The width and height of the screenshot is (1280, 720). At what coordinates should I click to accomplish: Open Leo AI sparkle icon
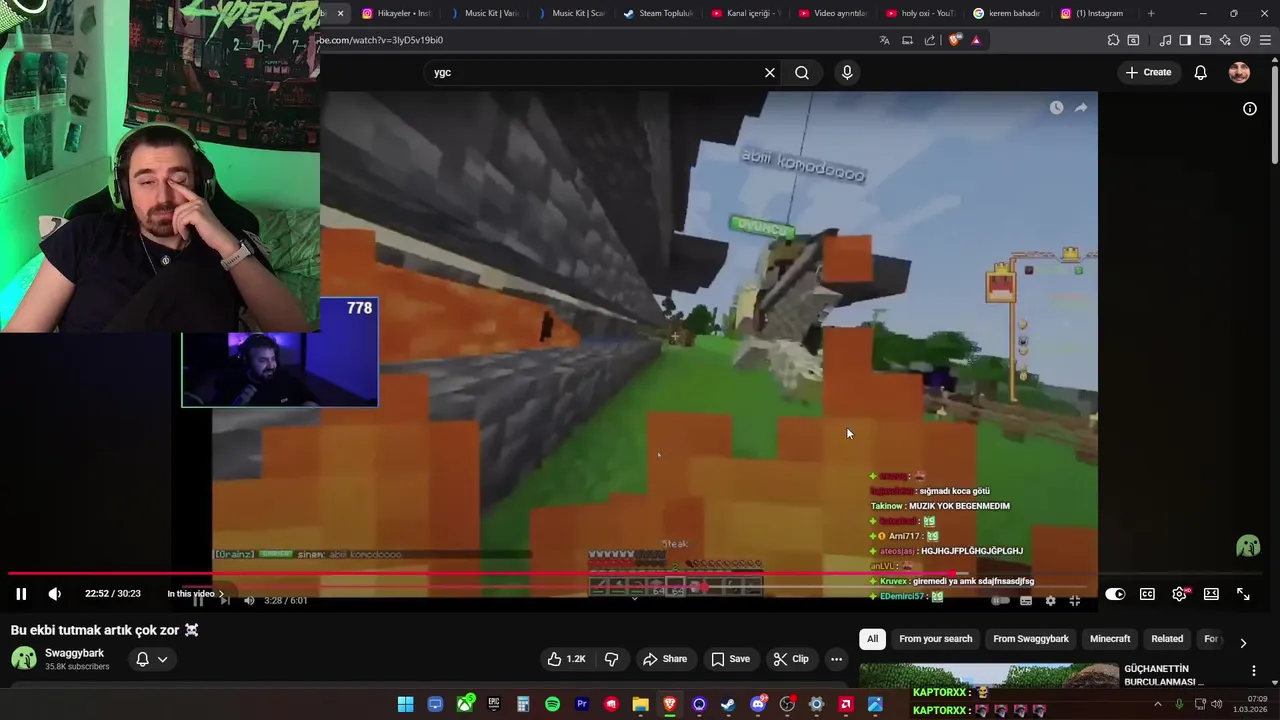point(1225,40)
